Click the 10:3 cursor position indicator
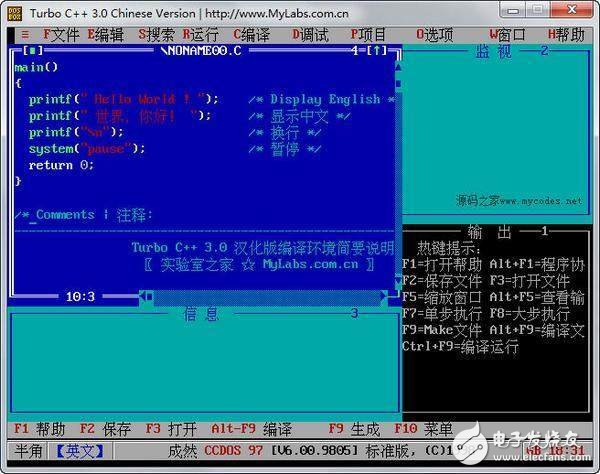600x474 pixels. 80,296
